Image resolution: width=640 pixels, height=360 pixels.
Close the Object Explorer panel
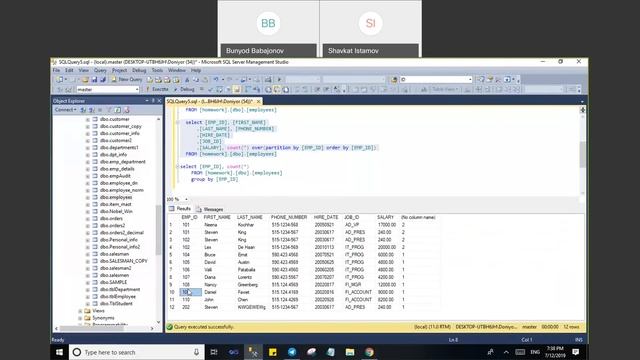pyautogui.click(x=160, y=100)
